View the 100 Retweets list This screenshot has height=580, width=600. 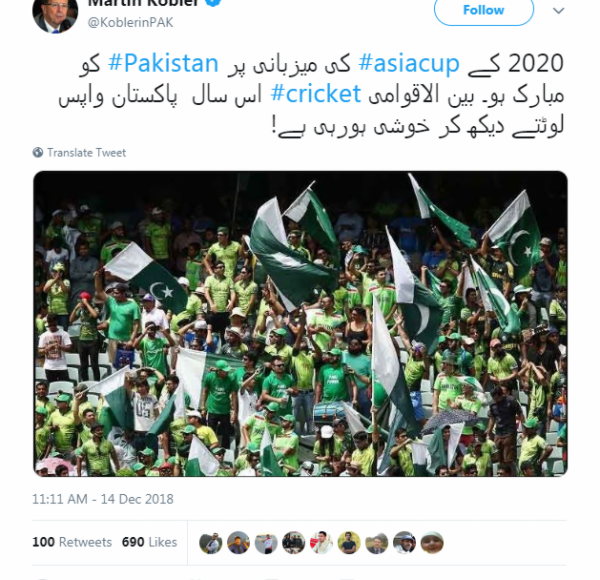pyautogui.click(x=72, y=542)
